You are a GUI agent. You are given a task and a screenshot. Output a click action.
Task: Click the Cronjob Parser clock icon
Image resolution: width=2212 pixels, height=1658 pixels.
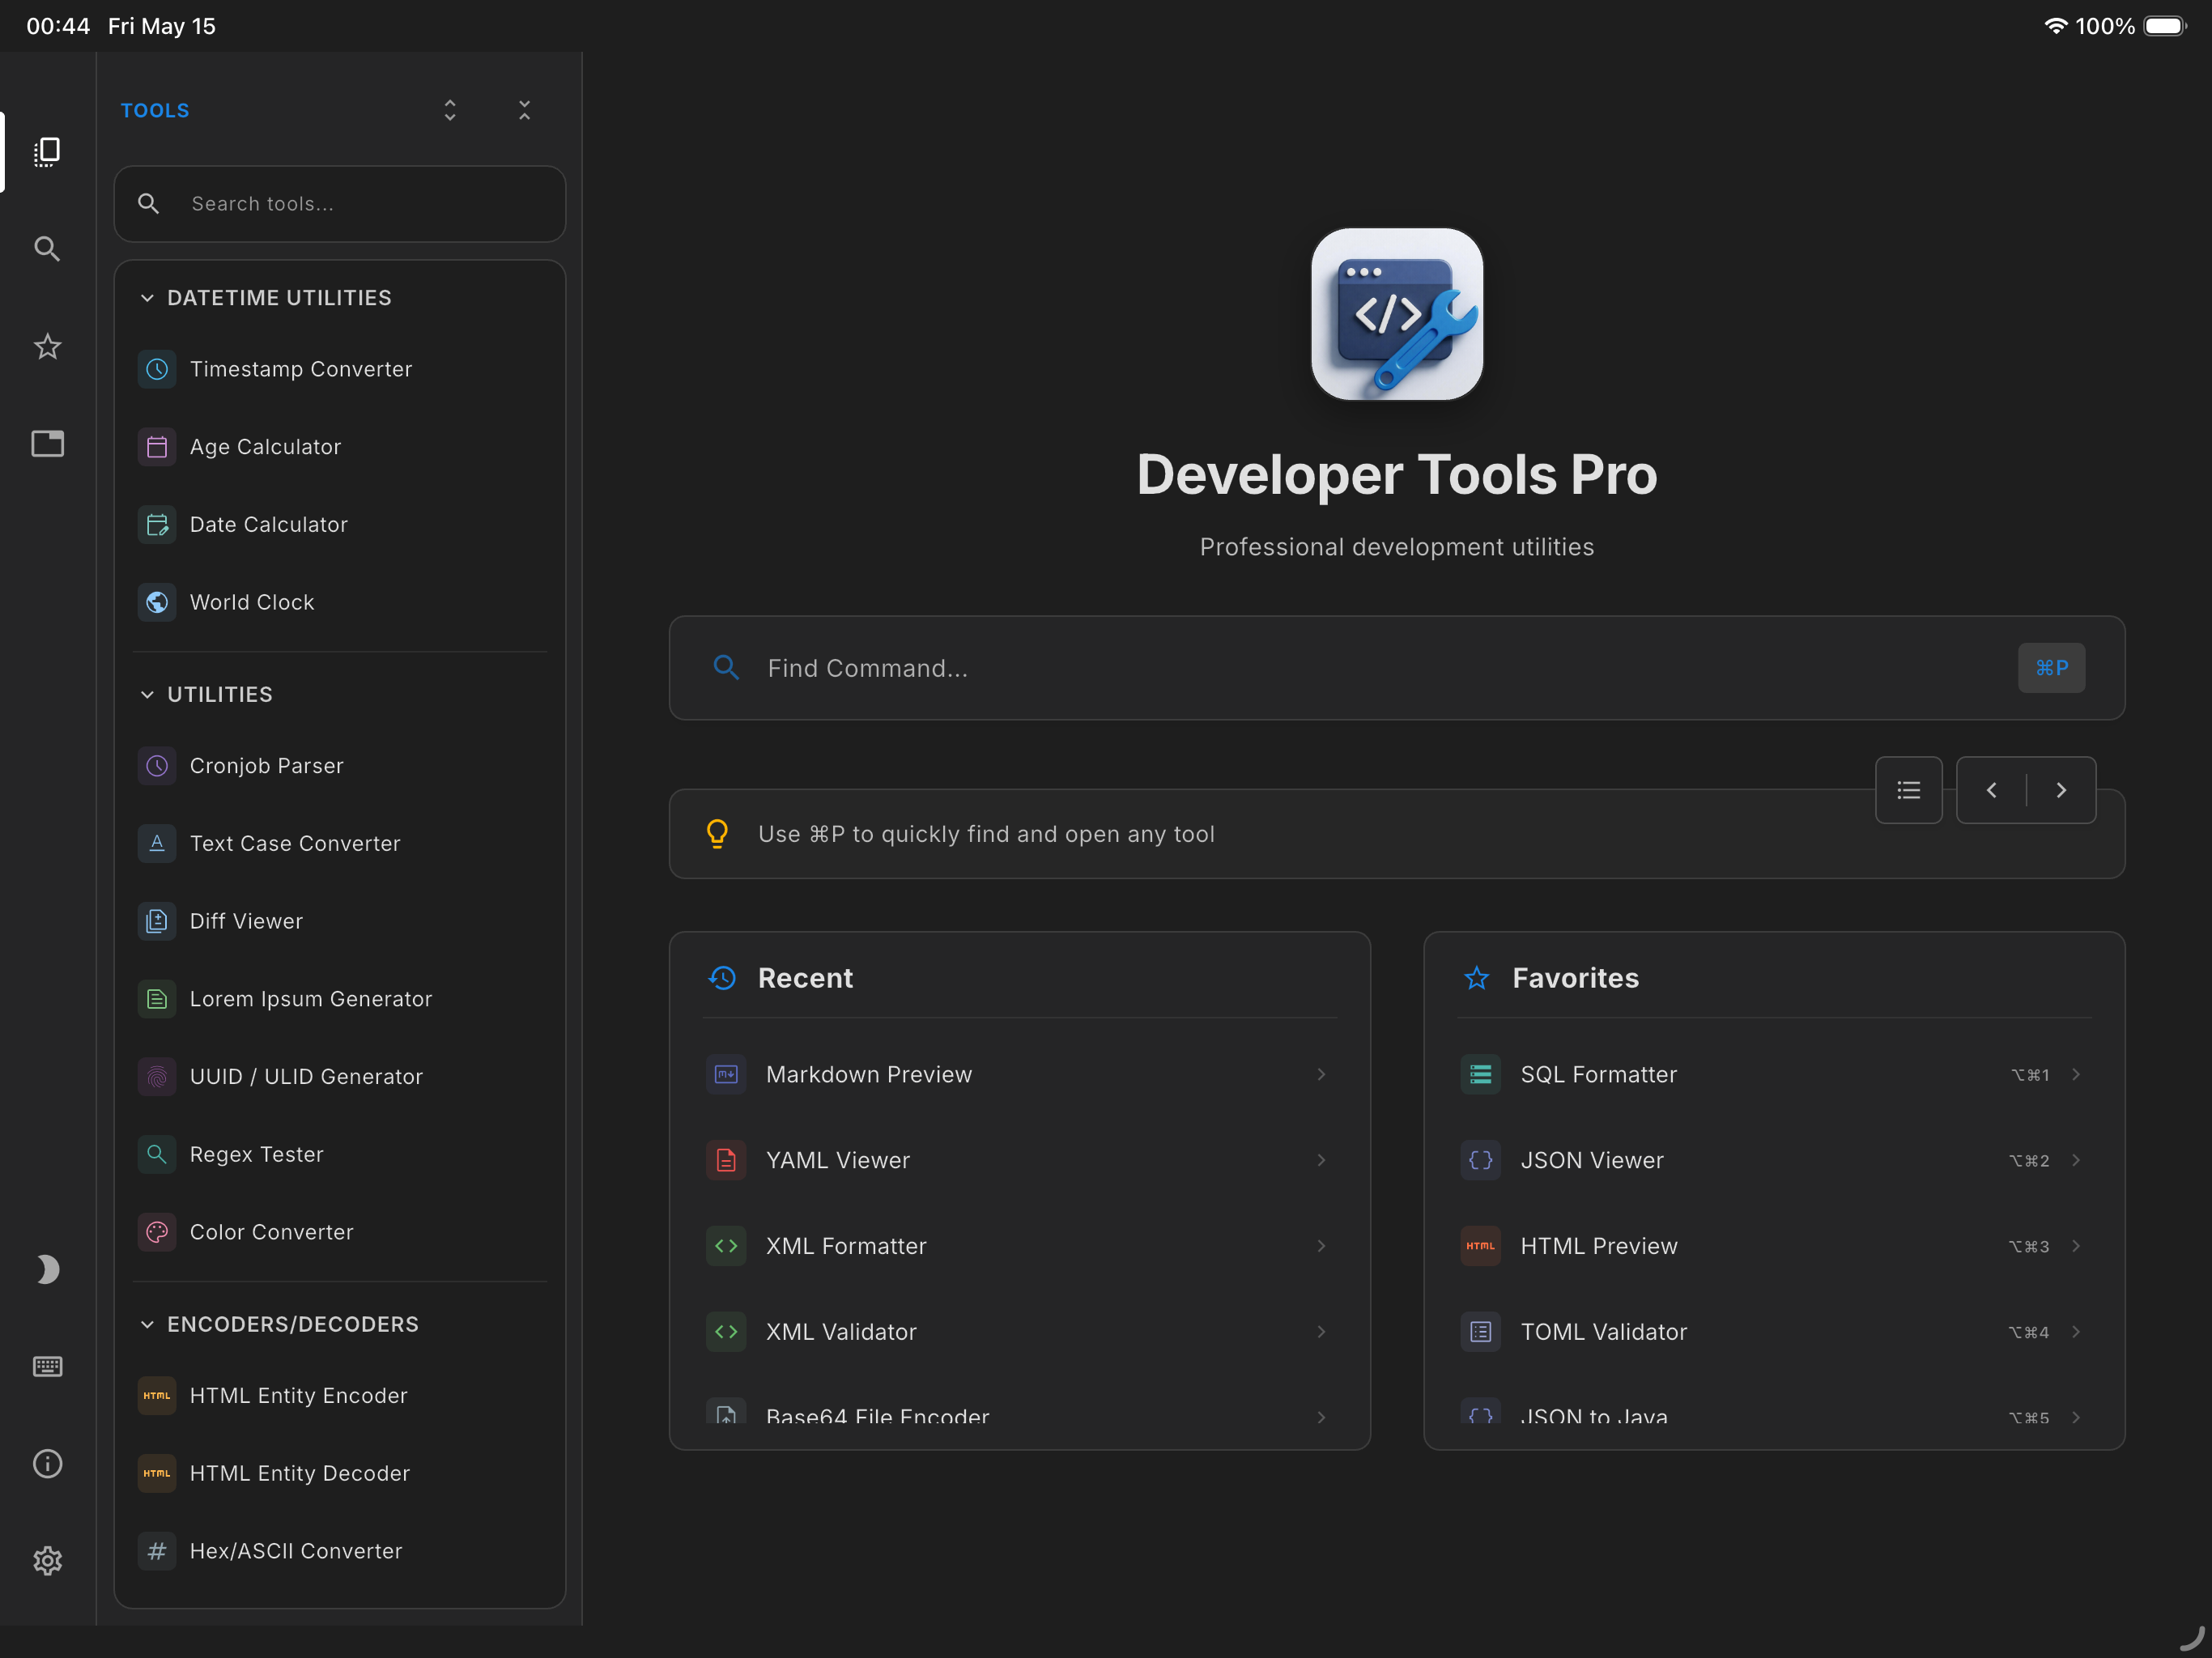point(157,766)
